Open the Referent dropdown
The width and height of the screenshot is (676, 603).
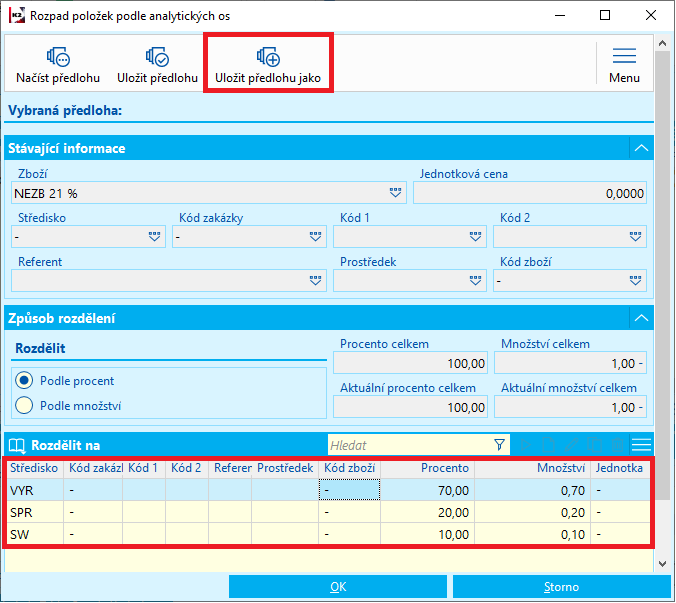pyautogui.click(x=316, y=281)
